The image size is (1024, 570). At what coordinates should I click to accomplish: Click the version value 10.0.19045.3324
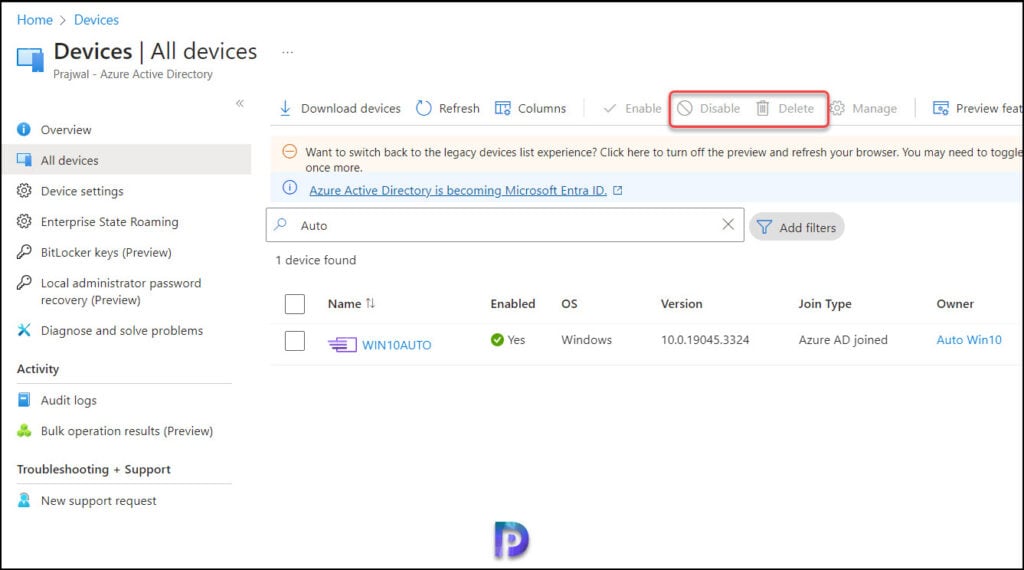[705, 340]
